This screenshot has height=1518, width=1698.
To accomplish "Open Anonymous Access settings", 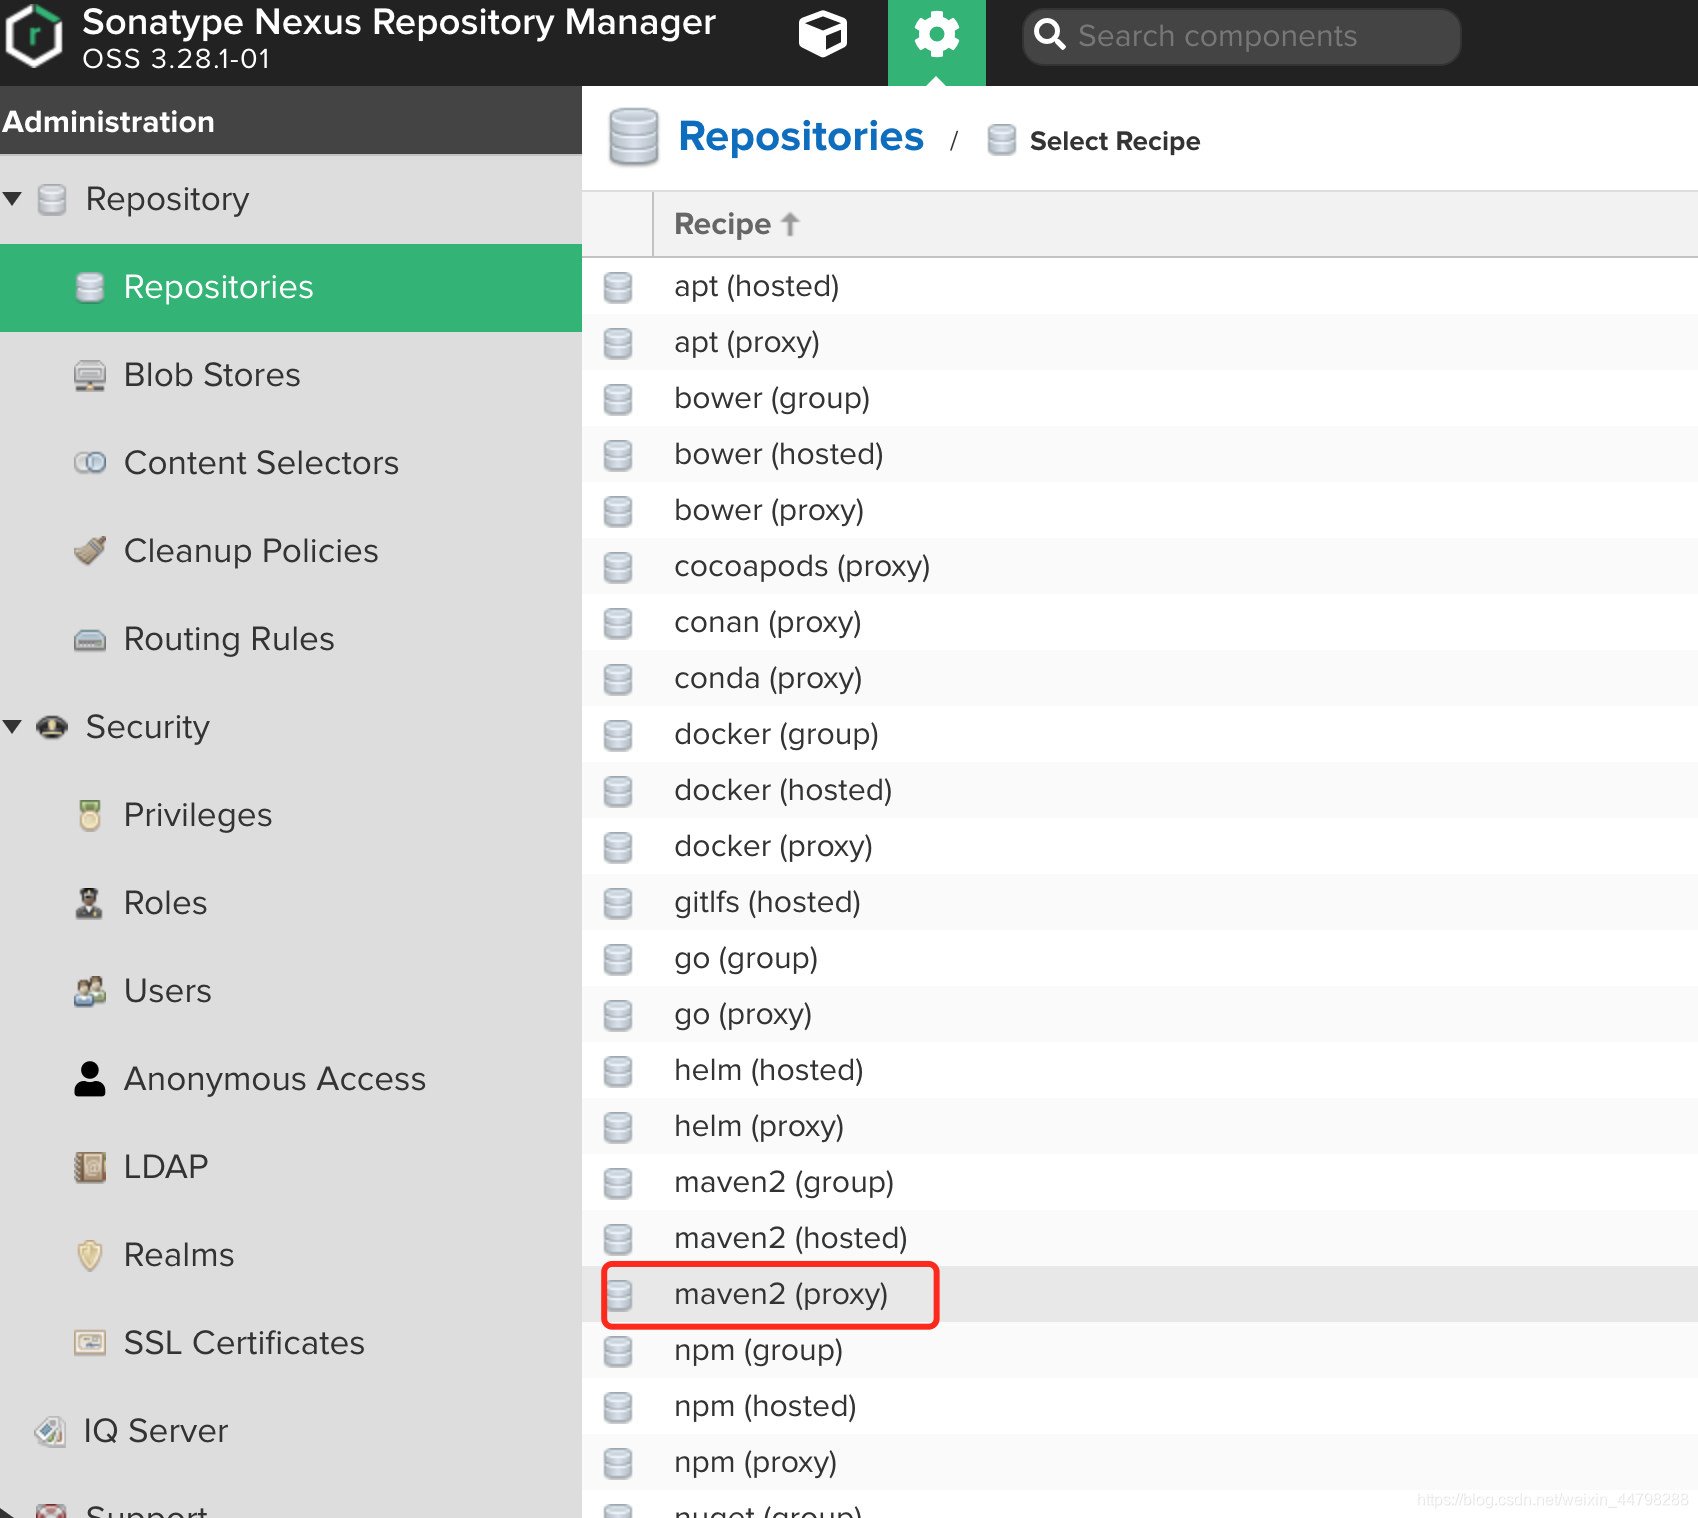I will pyautogui.click(x=291, y=1079).
